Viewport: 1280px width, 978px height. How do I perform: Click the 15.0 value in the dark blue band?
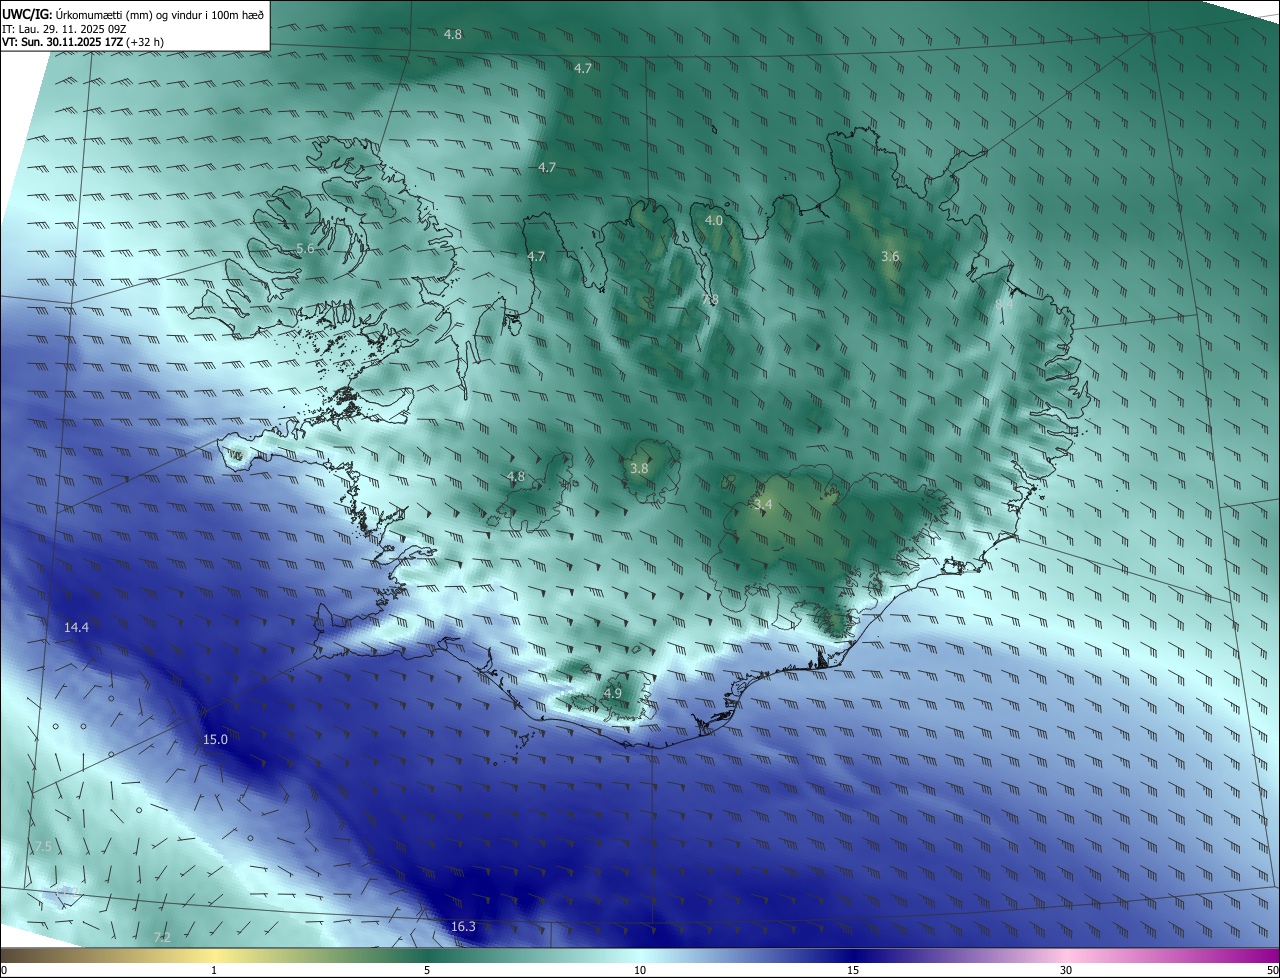(215, 740)
